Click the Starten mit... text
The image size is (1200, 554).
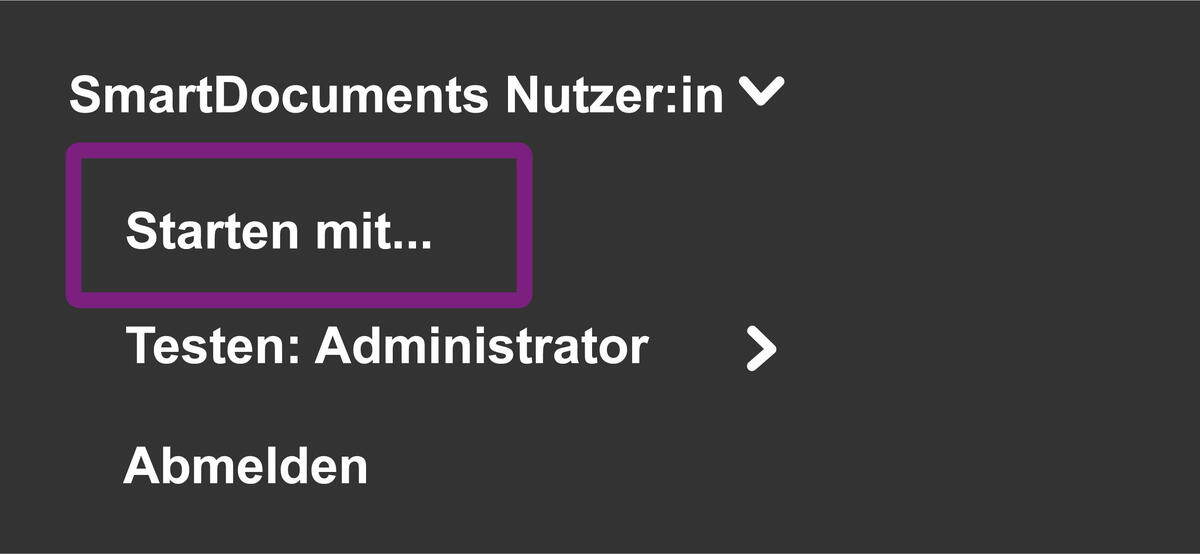(x=278, y=232)
